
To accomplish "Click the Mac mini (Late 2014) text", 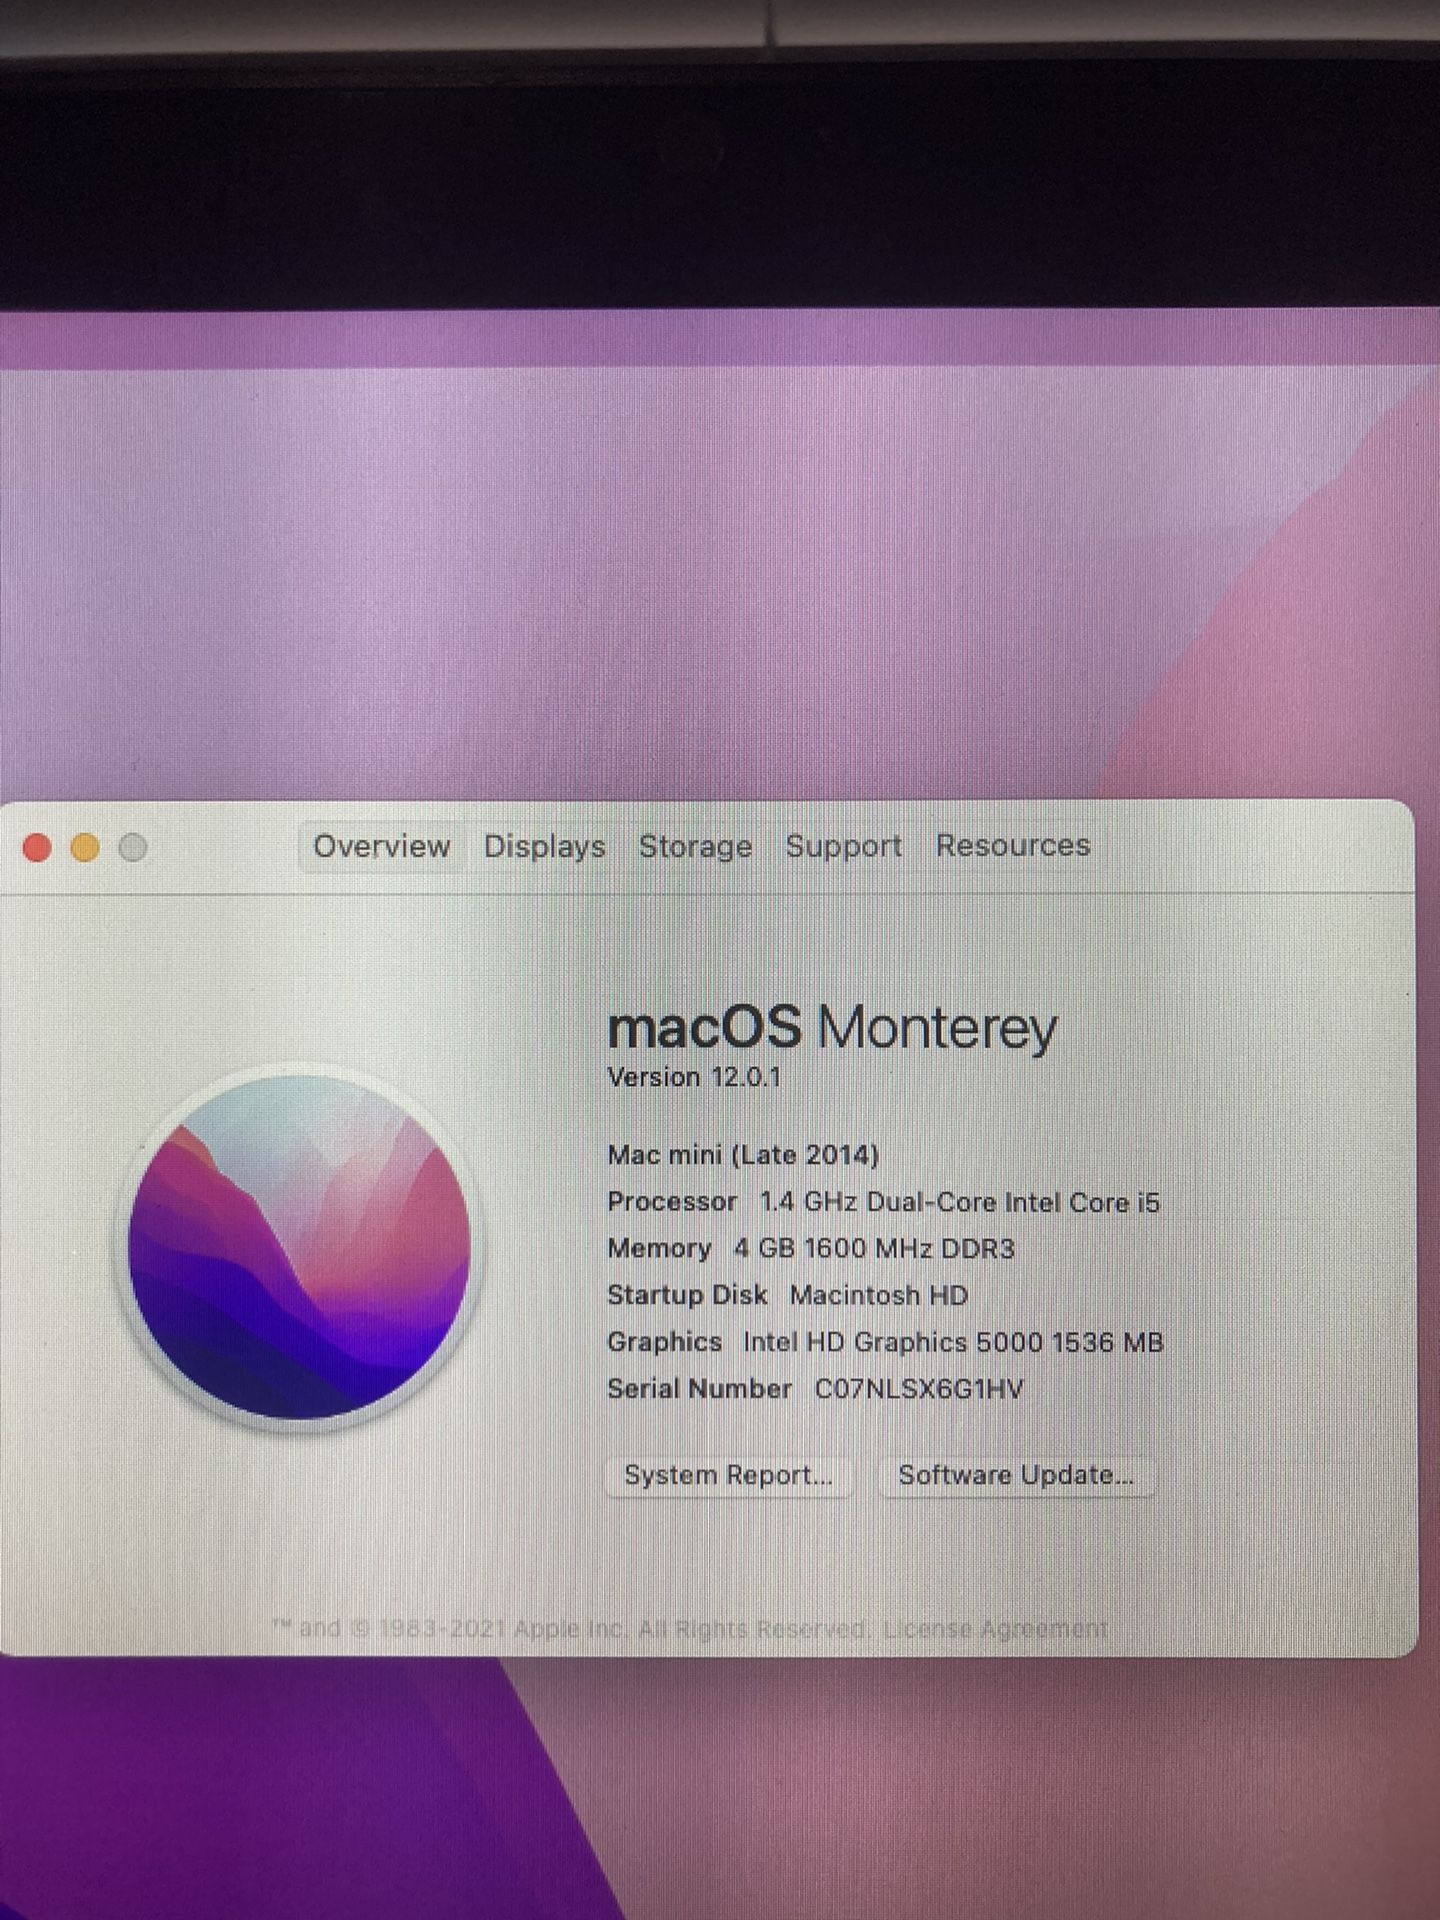I will (743, 1155).
